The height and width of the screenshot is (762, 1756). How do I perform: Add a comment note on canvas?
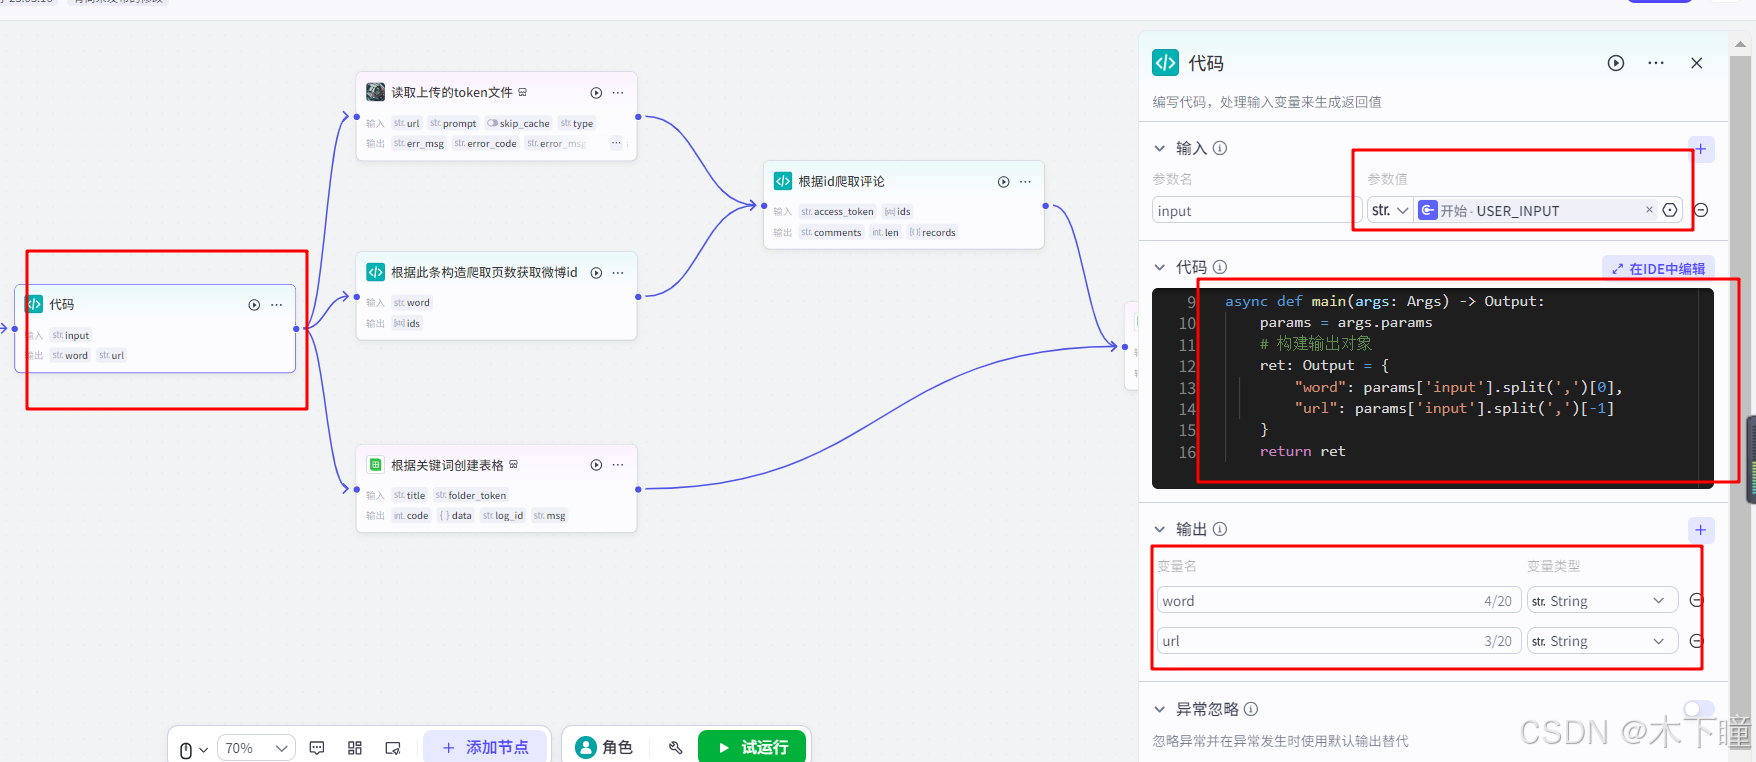click(x=317, y=748)
